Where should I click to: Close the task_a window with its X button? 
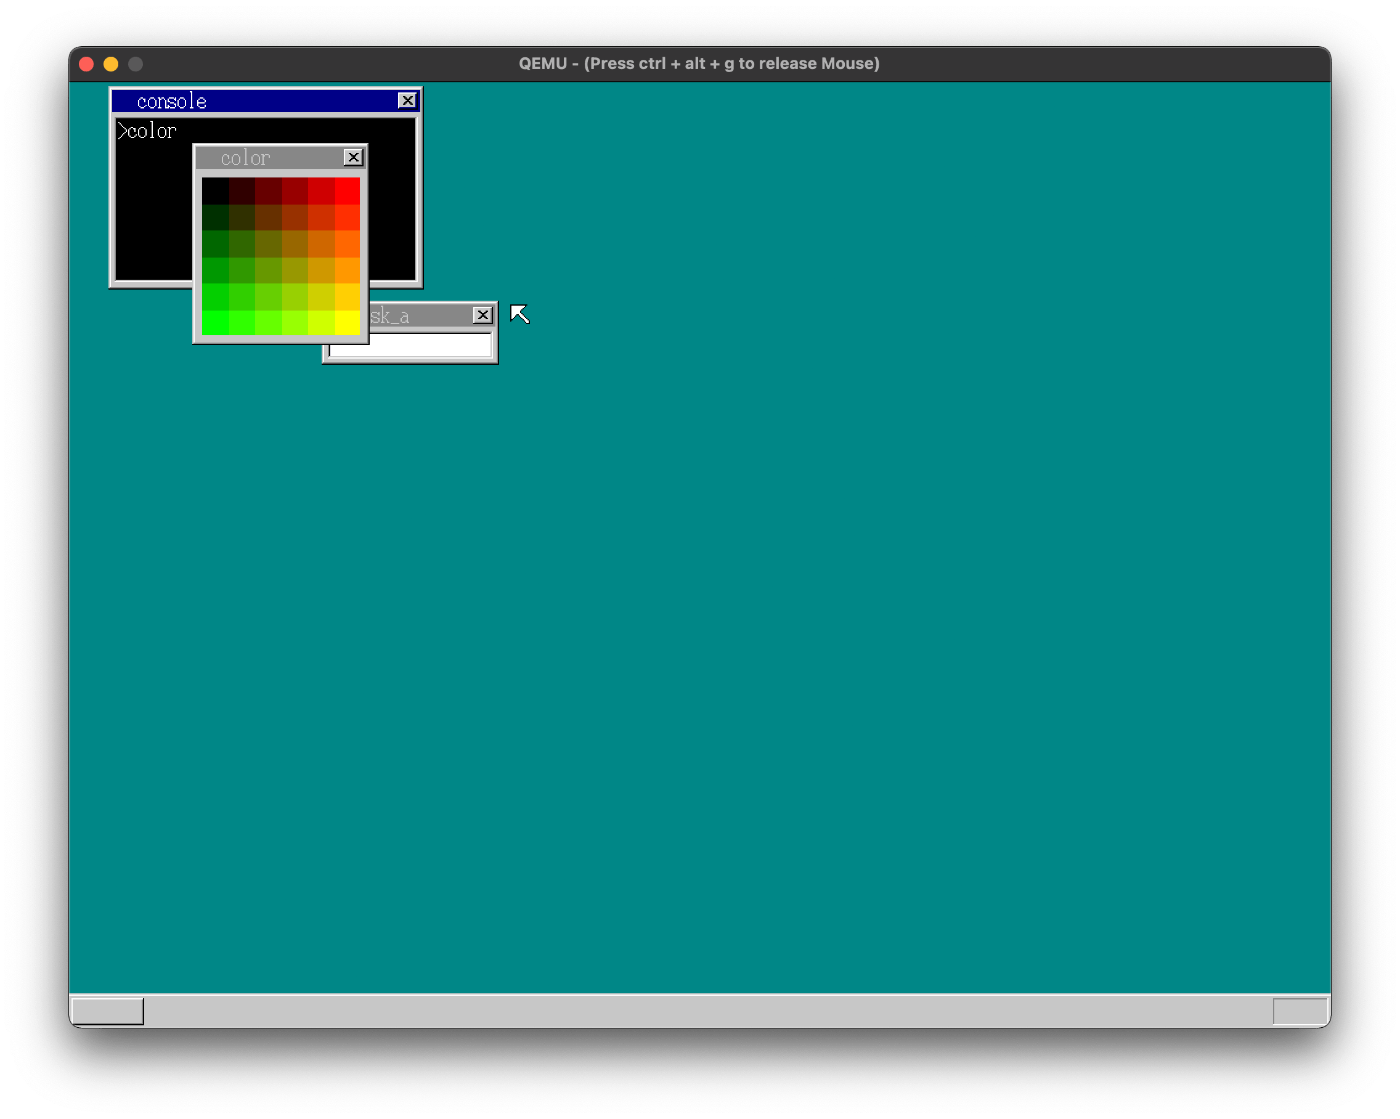[x=483, y=315]
